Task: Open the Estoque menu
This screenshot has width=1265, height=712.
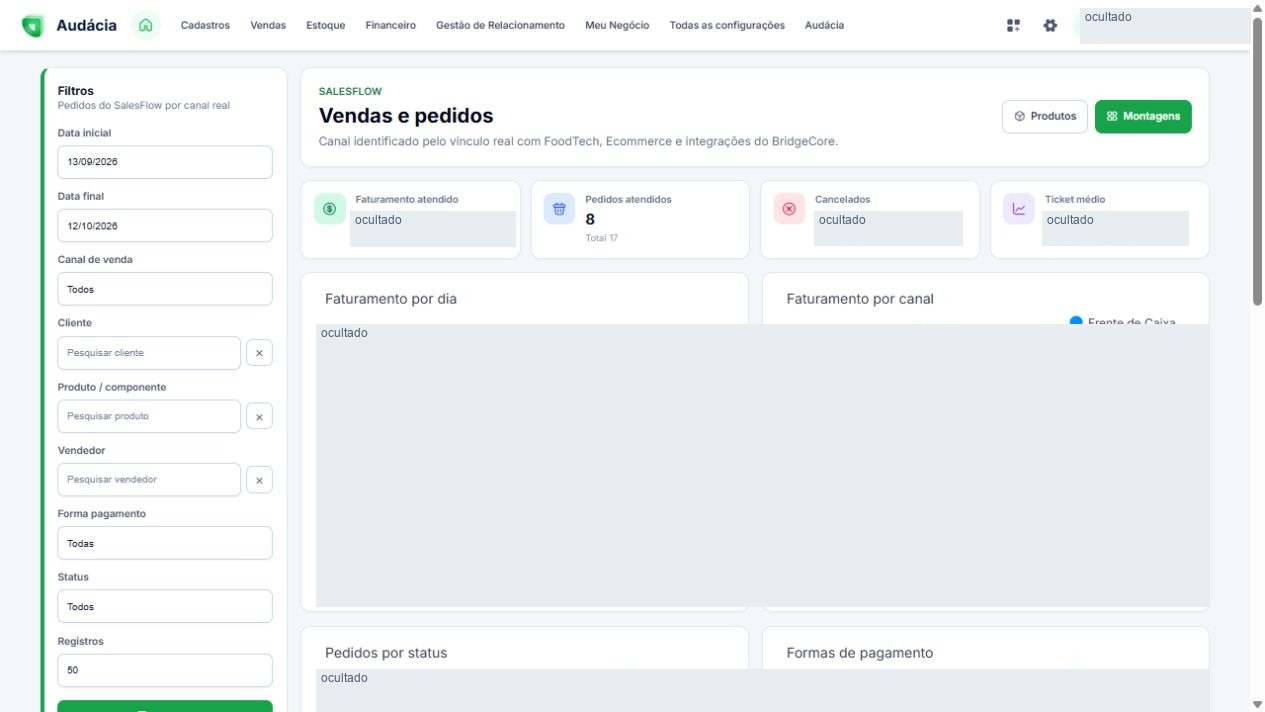Action: click(x=326, y=25)
